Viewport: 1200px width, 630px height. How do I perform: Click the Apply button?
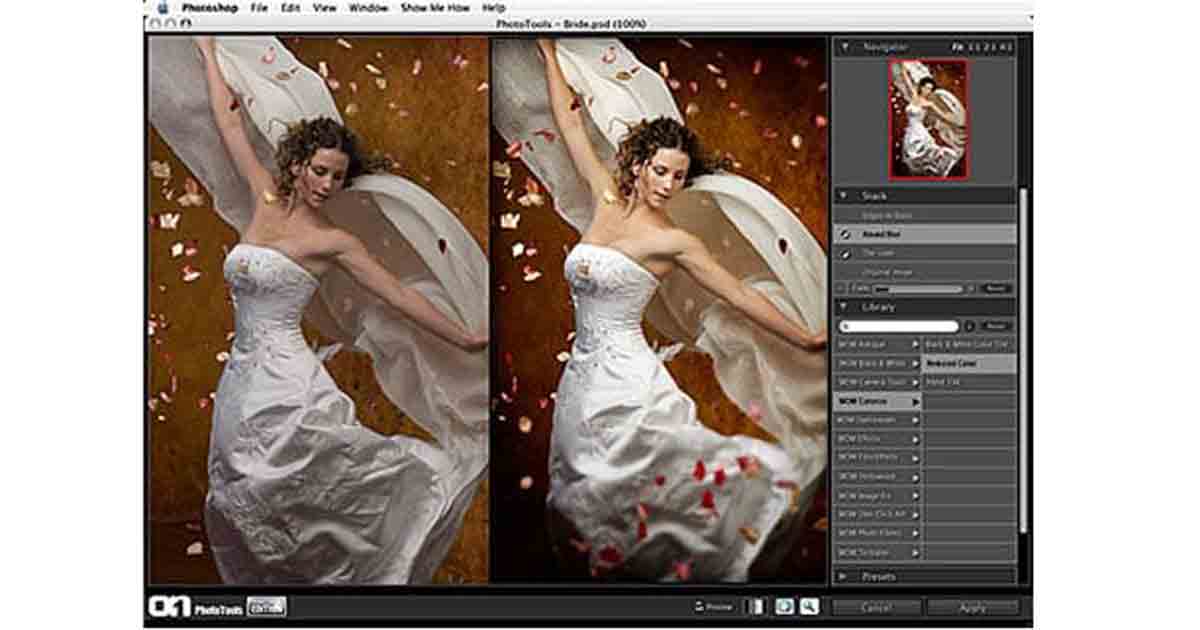975,606
